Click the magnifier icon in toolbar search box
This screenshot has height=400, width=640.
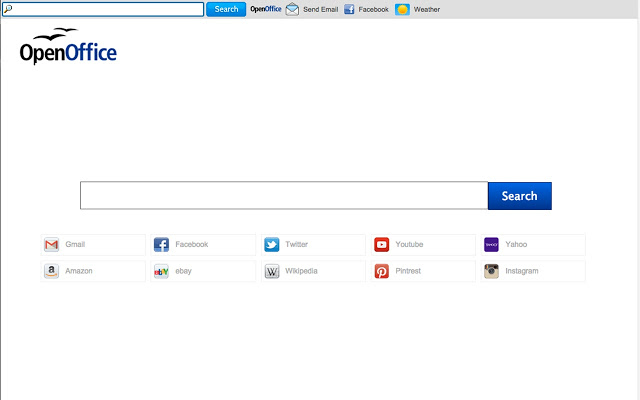(x=8, y=9)
